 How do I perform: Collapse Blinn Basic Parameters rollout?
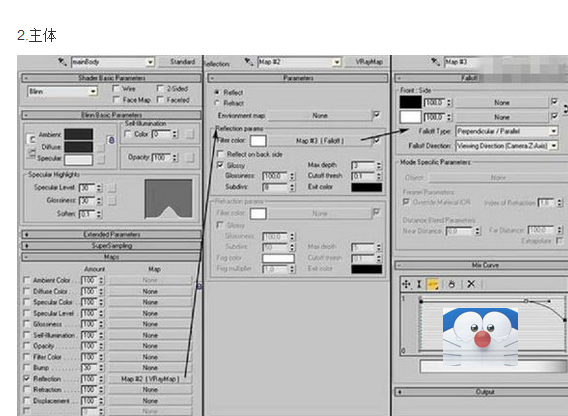[x=111, y=115]
